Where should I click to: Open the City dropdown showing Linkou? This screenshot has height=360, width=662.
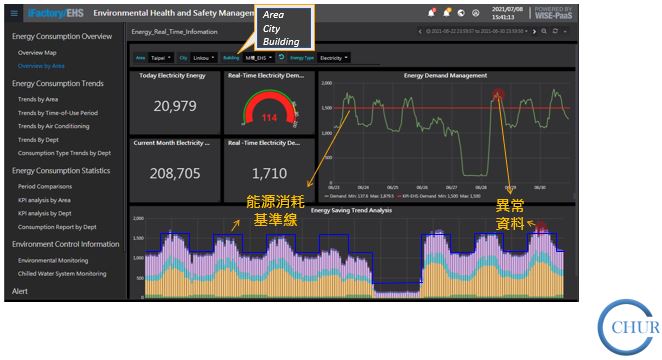tap(204, 58)
